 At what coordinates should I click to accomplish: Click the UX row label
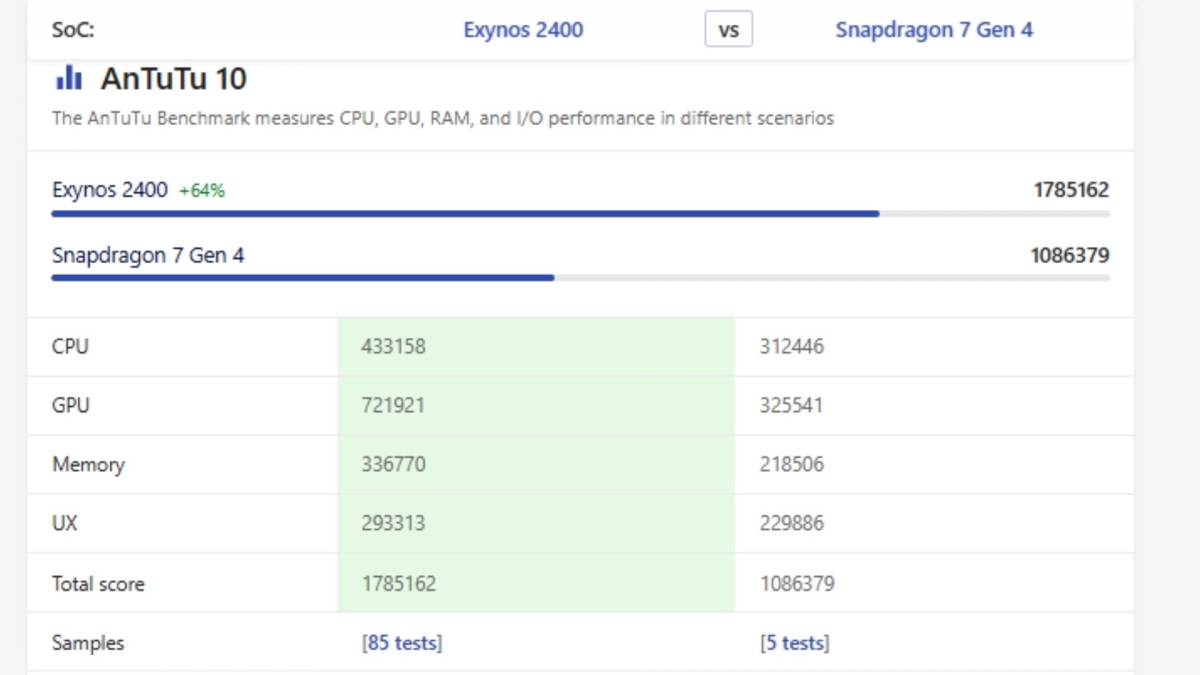pos(64,523)
